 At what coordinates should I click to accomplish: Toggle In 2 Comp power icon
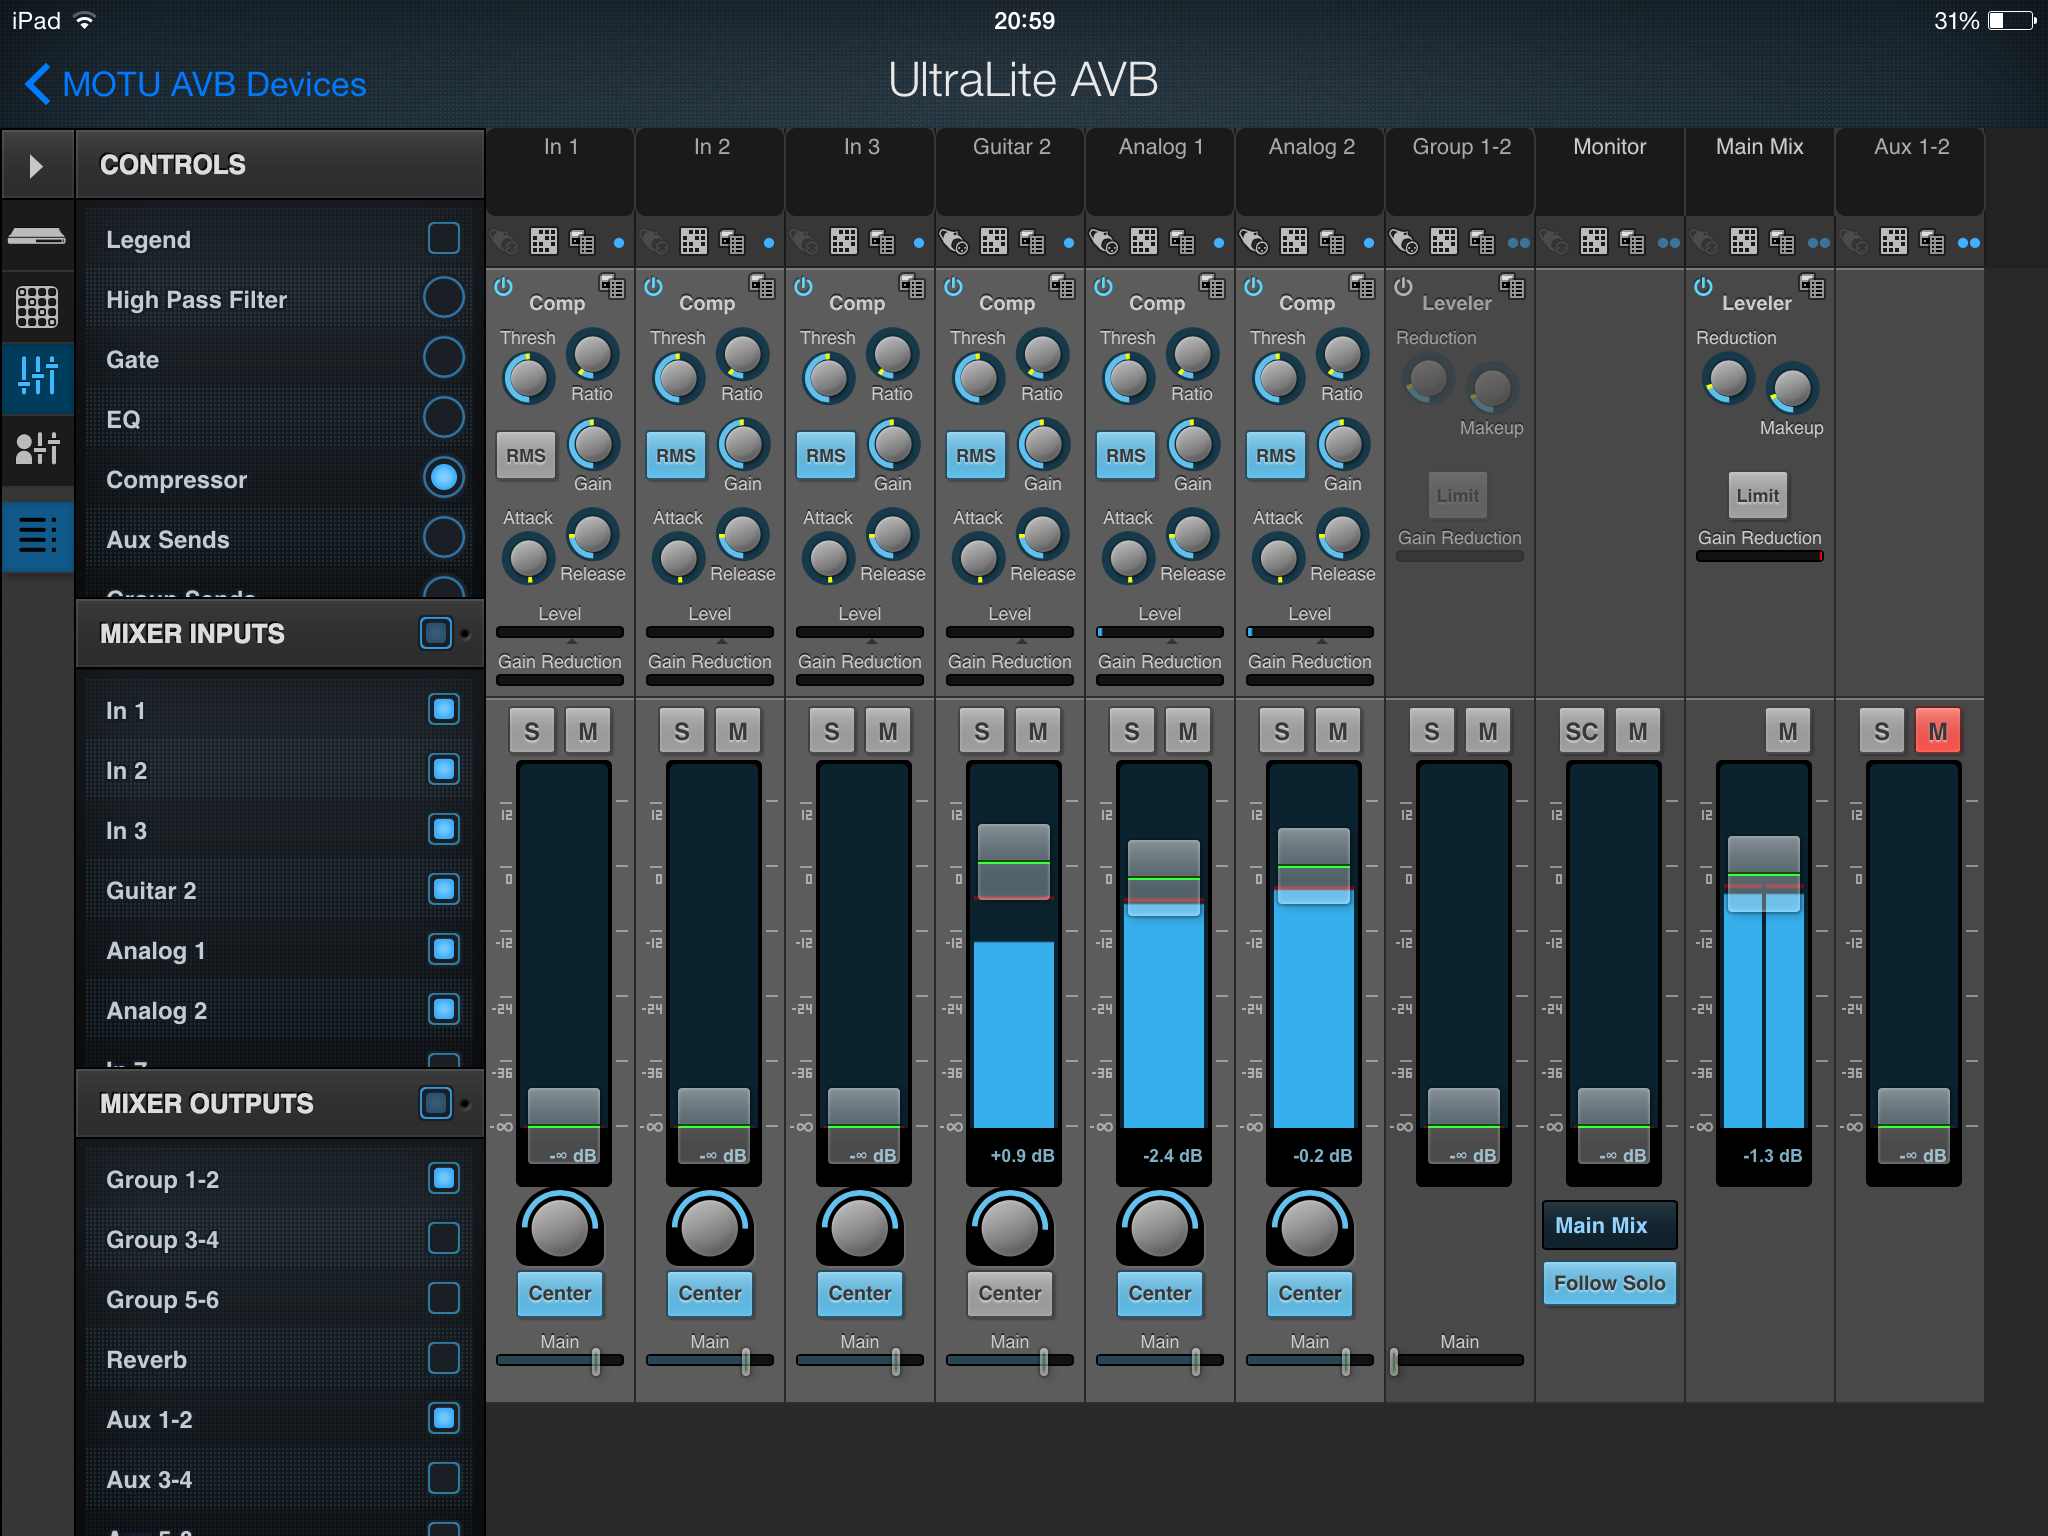[x=654, y=287]
